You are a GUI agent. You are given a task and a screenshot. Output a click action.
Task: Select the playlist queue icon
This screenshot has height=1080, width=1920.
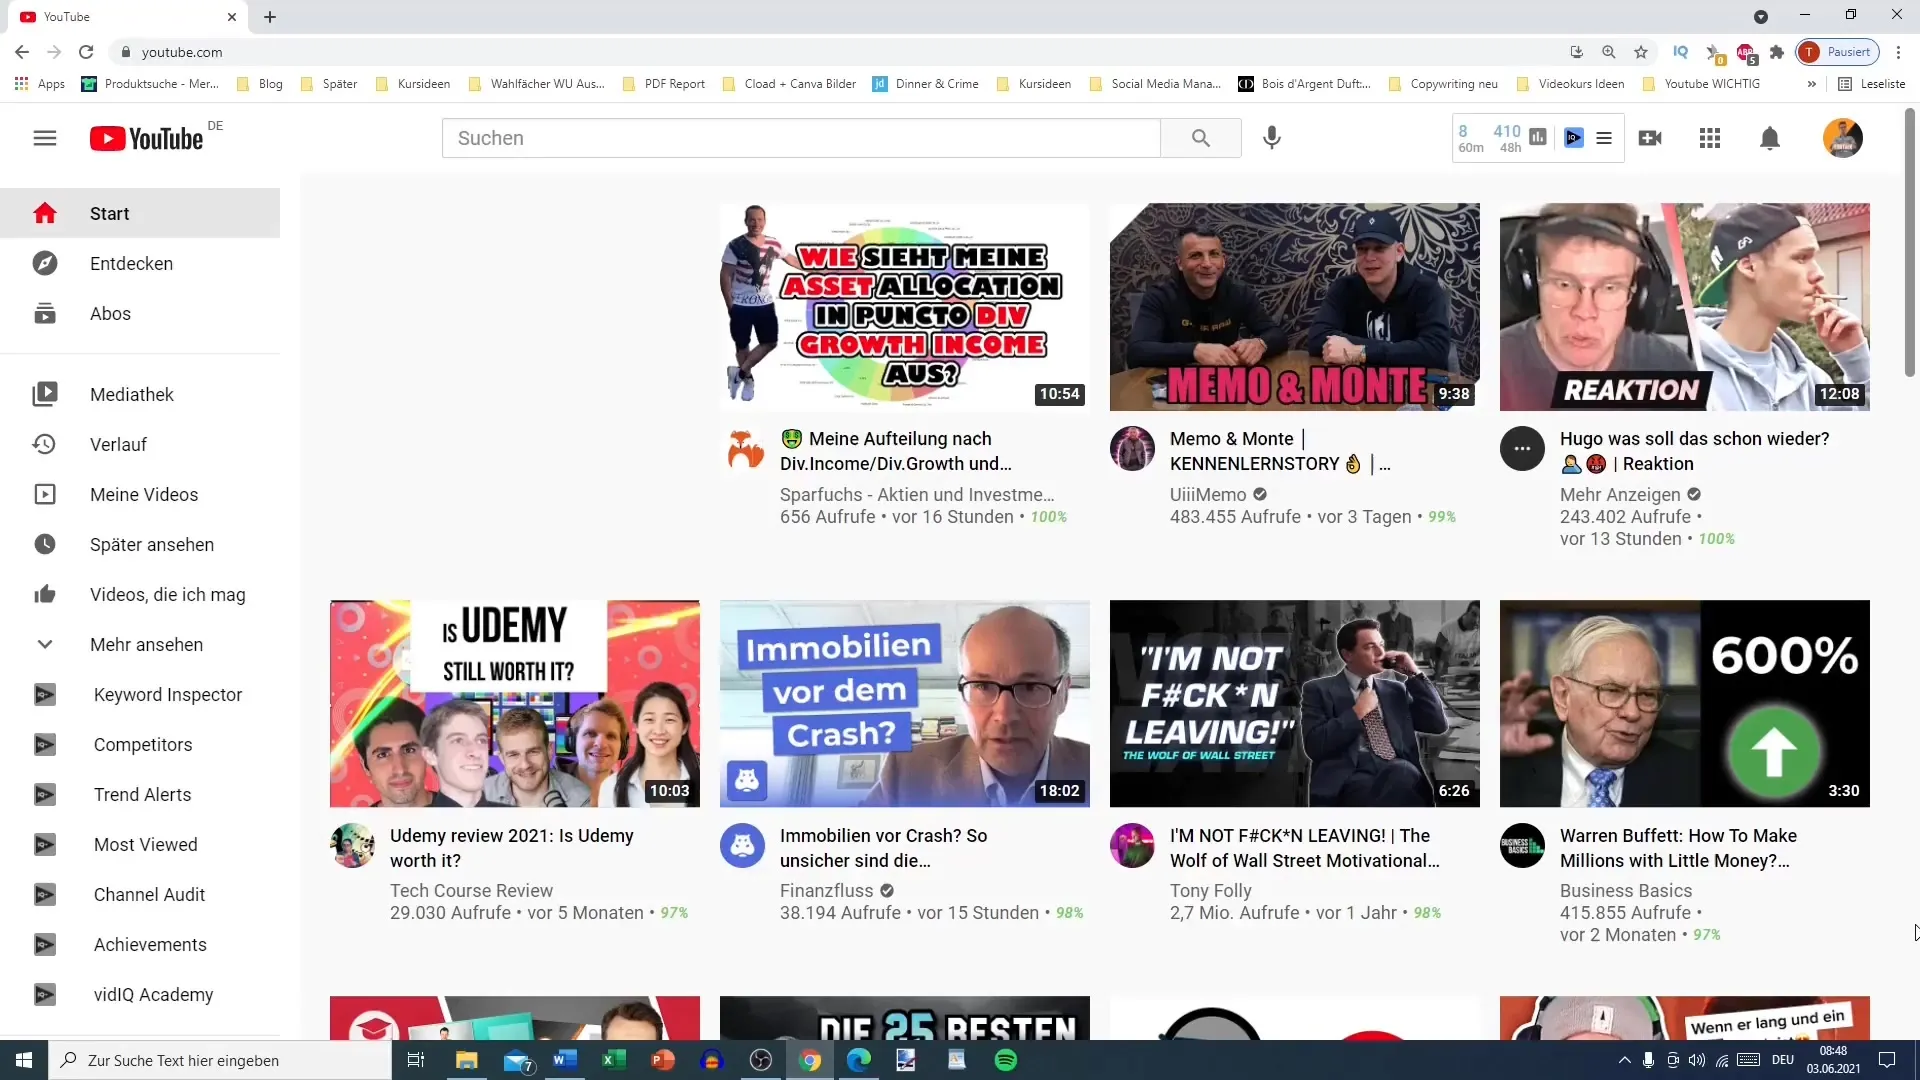1605,137
